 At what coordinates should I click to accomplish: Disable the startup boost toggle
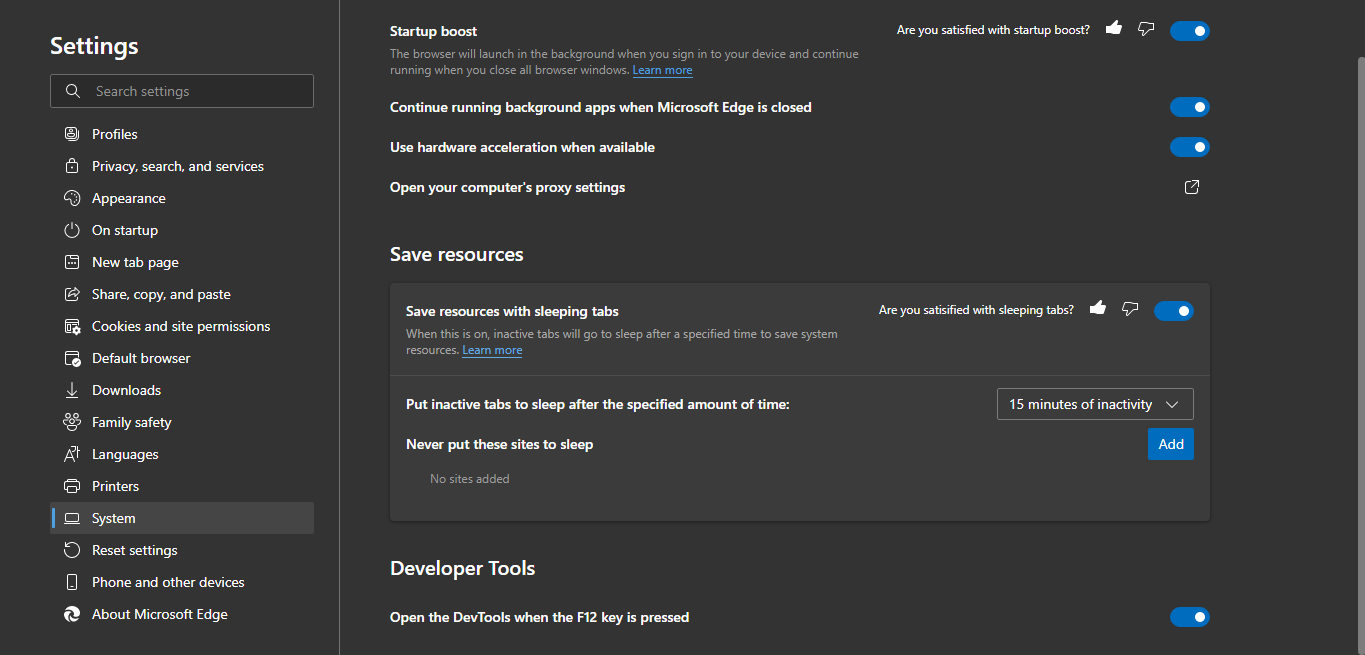(1189, 30)
